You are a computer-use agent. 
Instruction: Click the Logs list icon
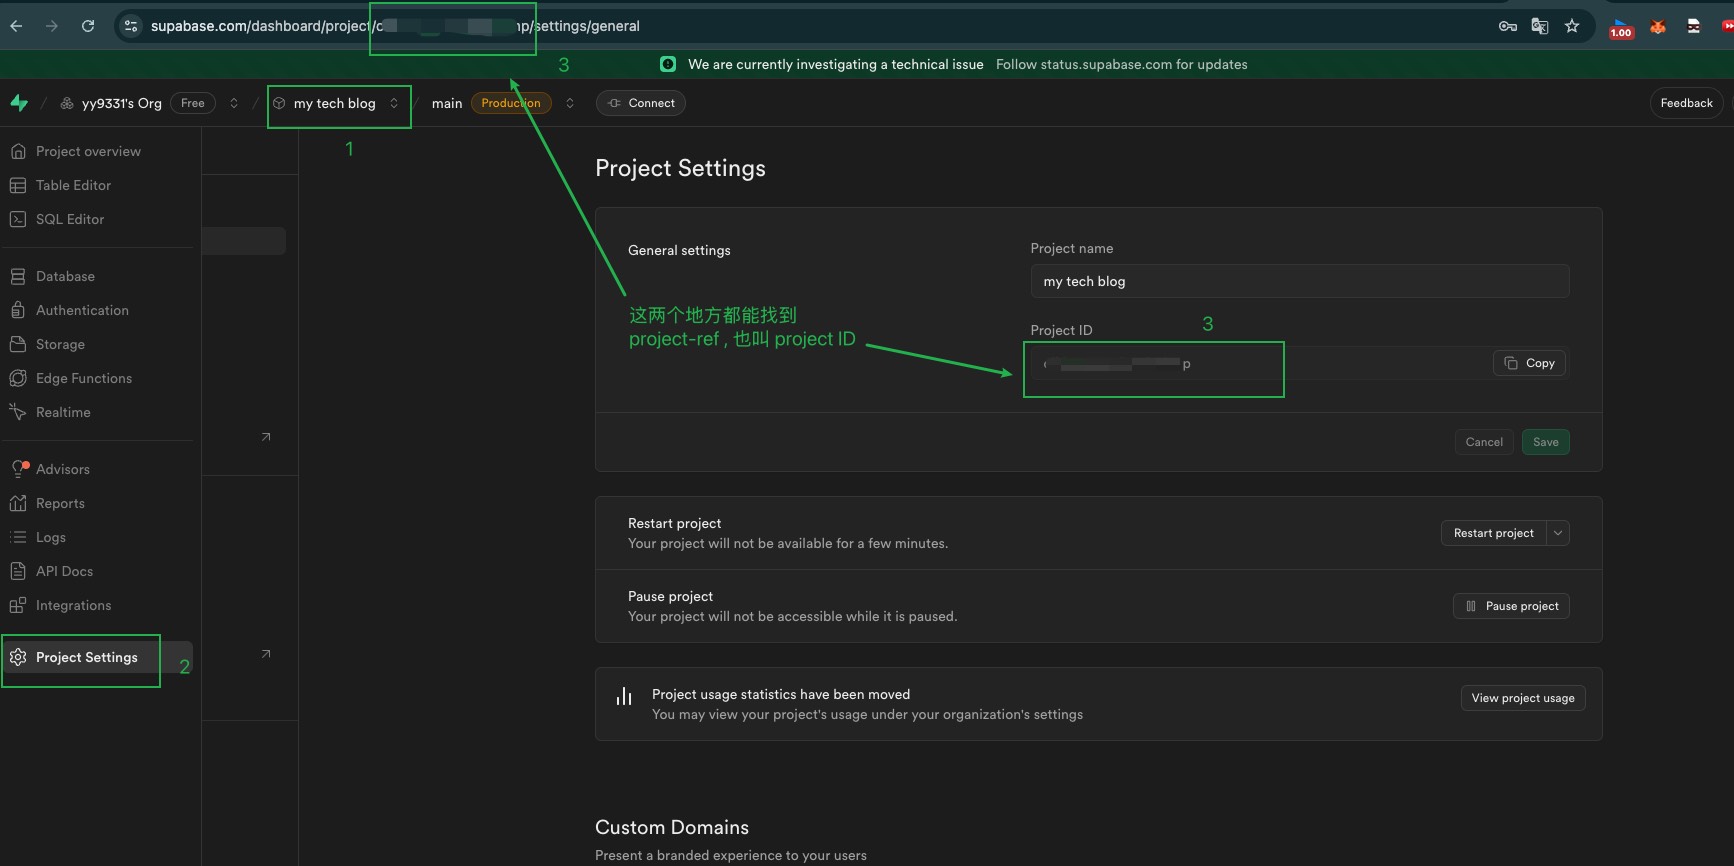pos(18,537)
